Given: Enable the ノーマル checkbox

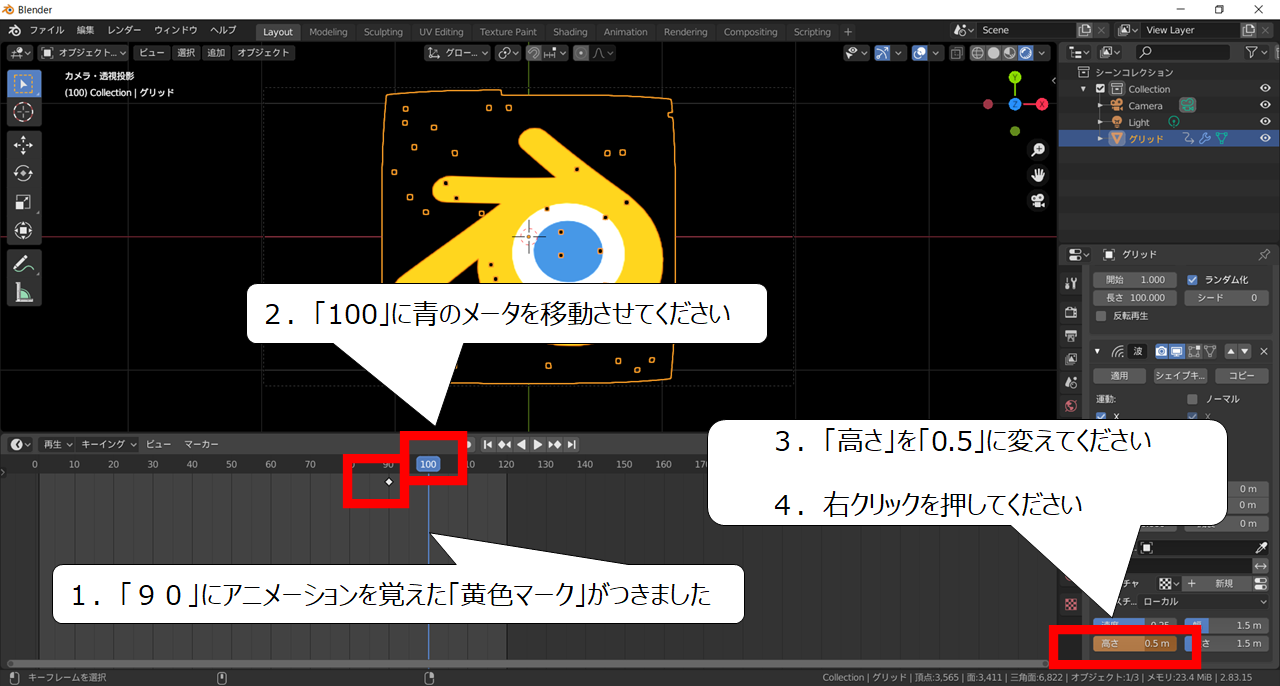Looking at the screenshot, I should point(1192,399).
